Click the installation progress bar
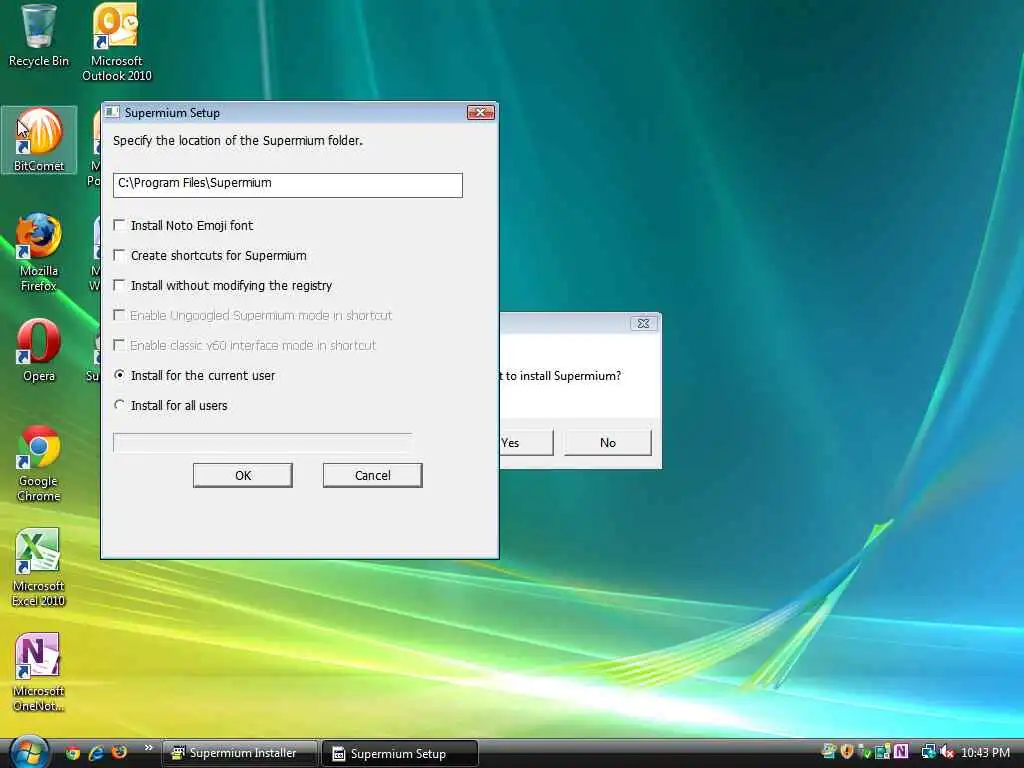Viewport: 1024px width, 768px height. (x=263, y=443)
